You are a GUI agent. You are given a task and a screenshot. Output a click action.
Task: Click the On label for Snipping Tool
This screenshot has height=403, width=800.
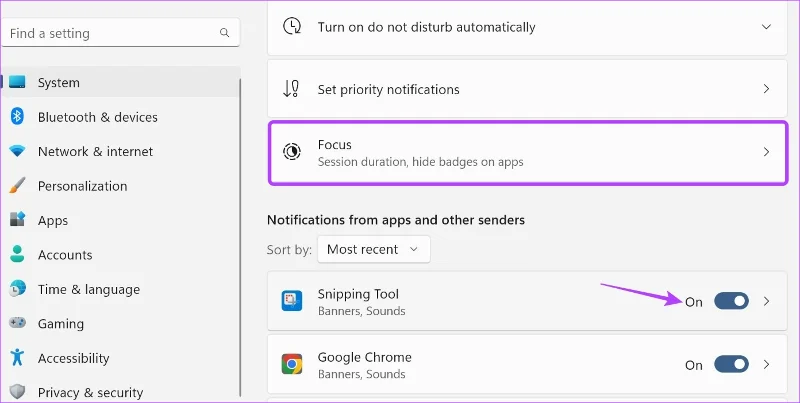tap(694, 302)
